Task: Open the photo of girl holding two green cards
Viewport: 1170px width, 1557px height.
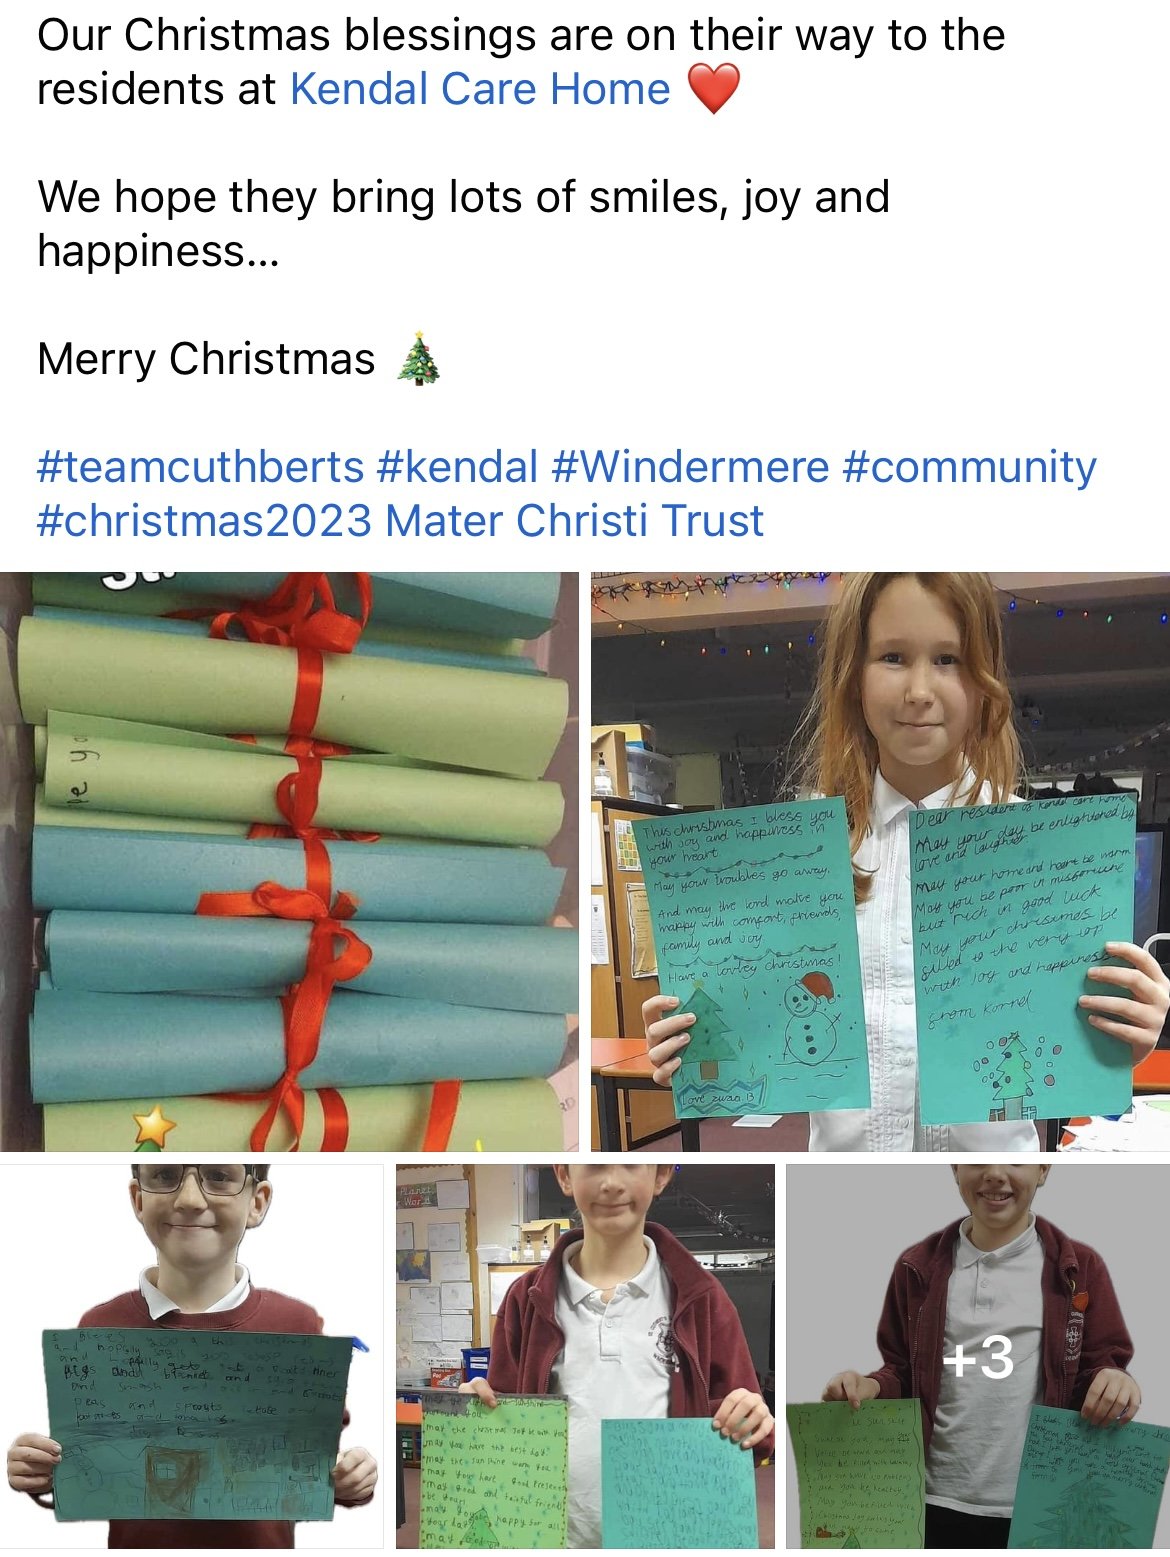Action: click(880, 861)
